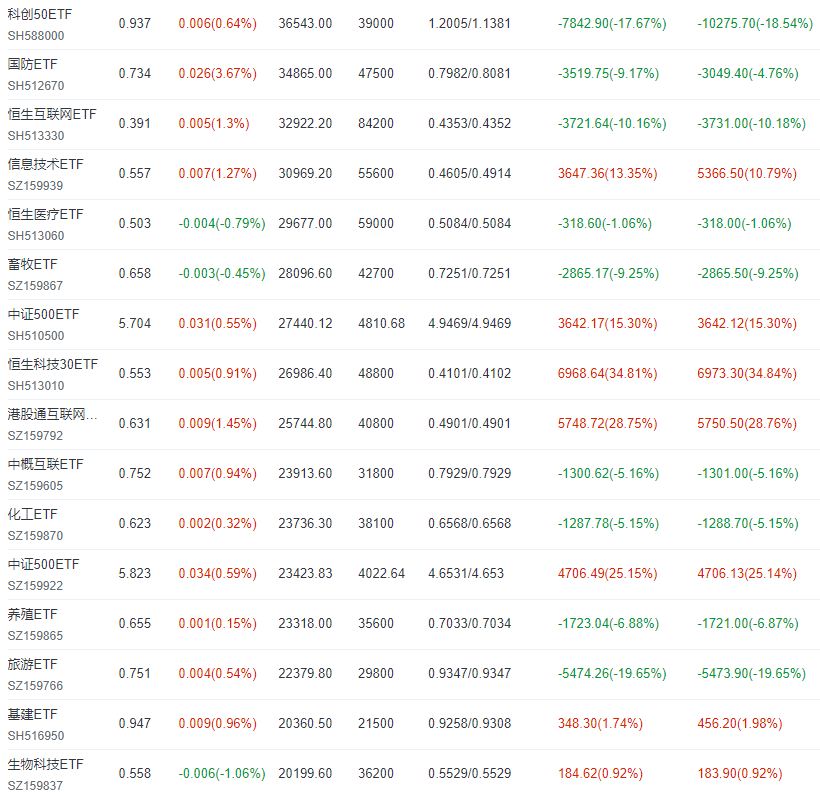Click change -0.006(-1.06%)
Image resolution: width=820 pixels, height=792 pixels.
click(222, 774)
